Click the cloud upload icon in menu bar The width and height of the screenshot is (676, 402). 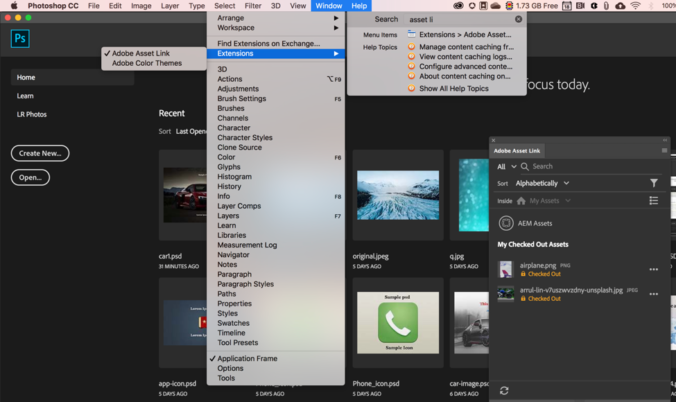pyautogui.click(x=620, y=6)
